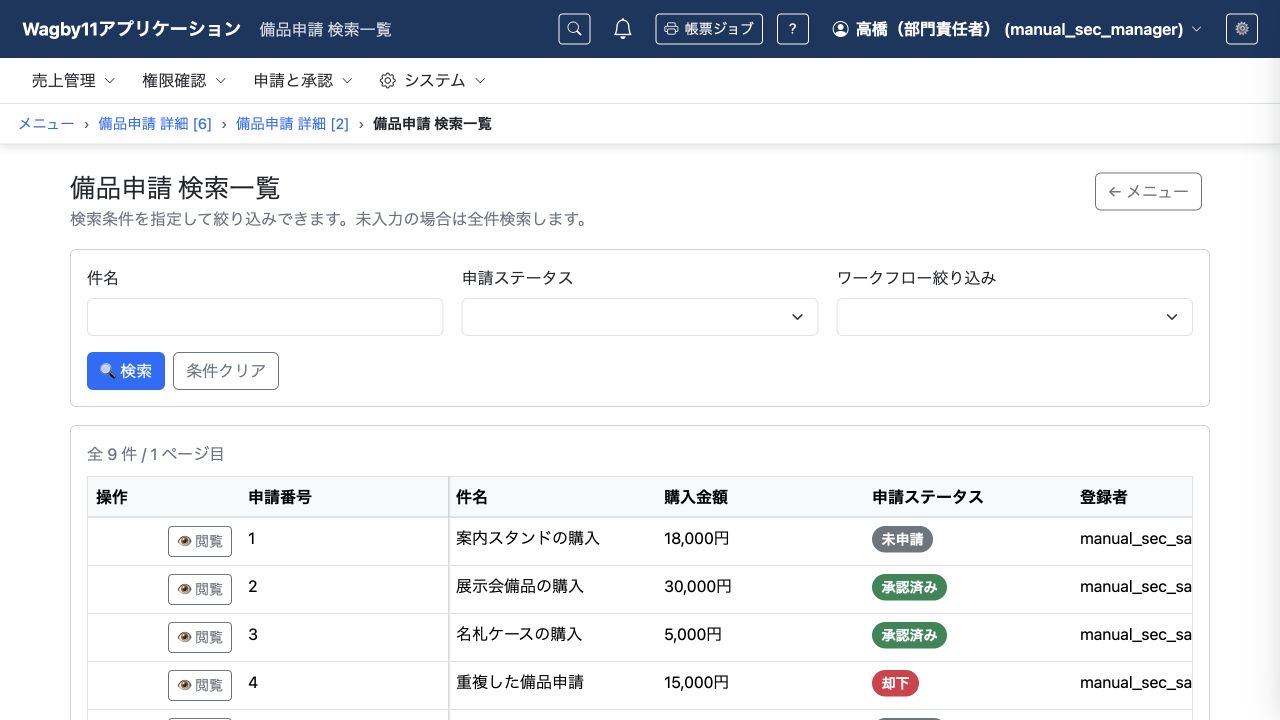Click 承認済み badge for 名札ケースの購入
Image resolution: width=1280 pixels, height=720 pixels.
coord(909,635)
